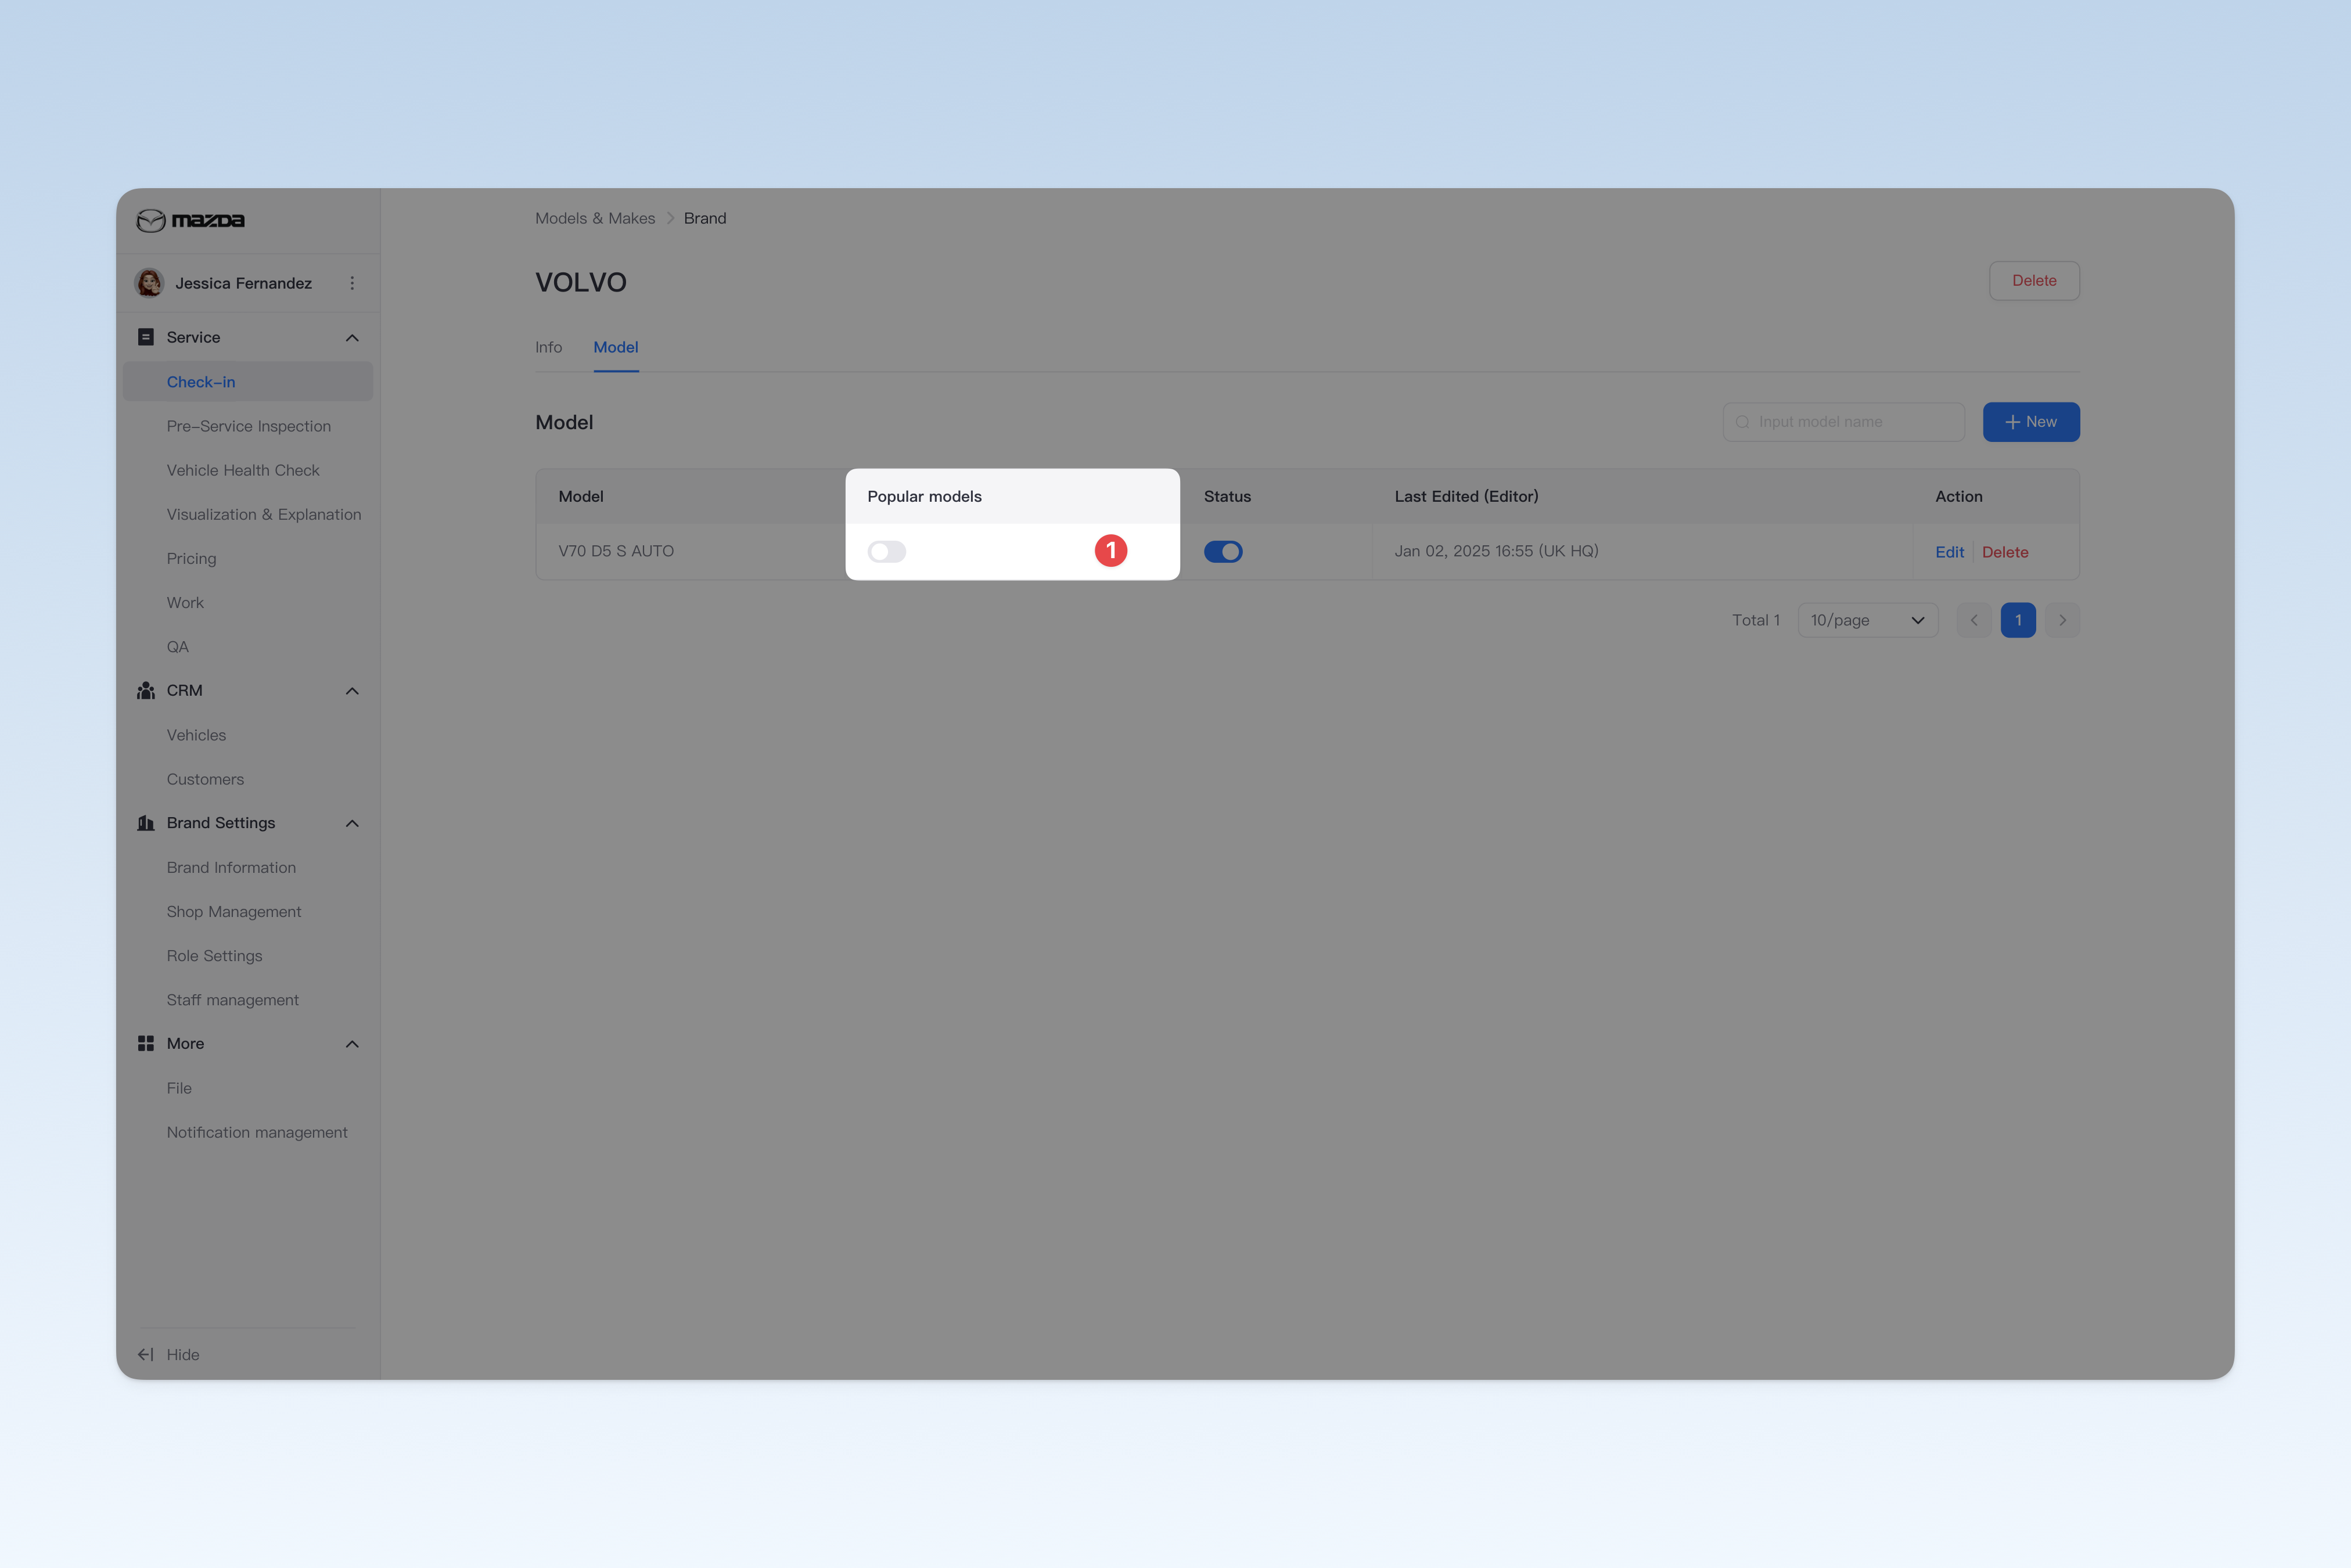
Task: Open Vehicle Health Check menu item
Action: click(248, 470)
